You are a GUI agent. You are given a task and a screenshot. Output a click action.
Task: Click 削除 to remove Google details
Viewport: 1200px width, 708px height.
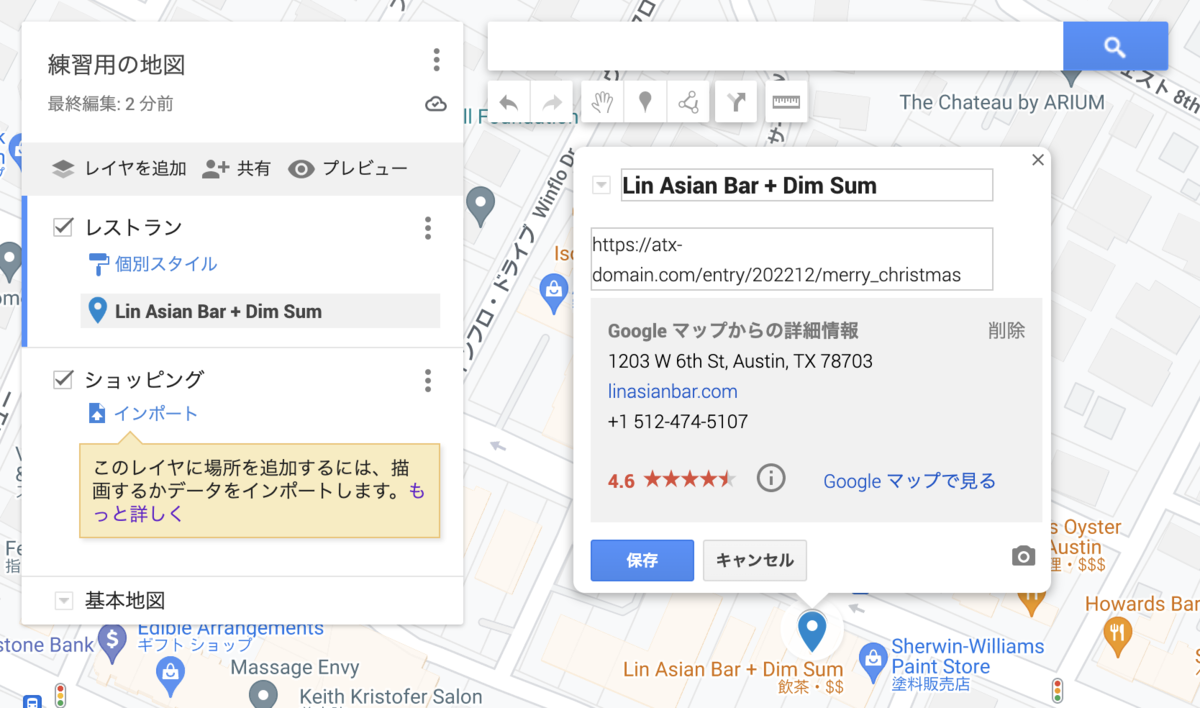pos(1006,331)
